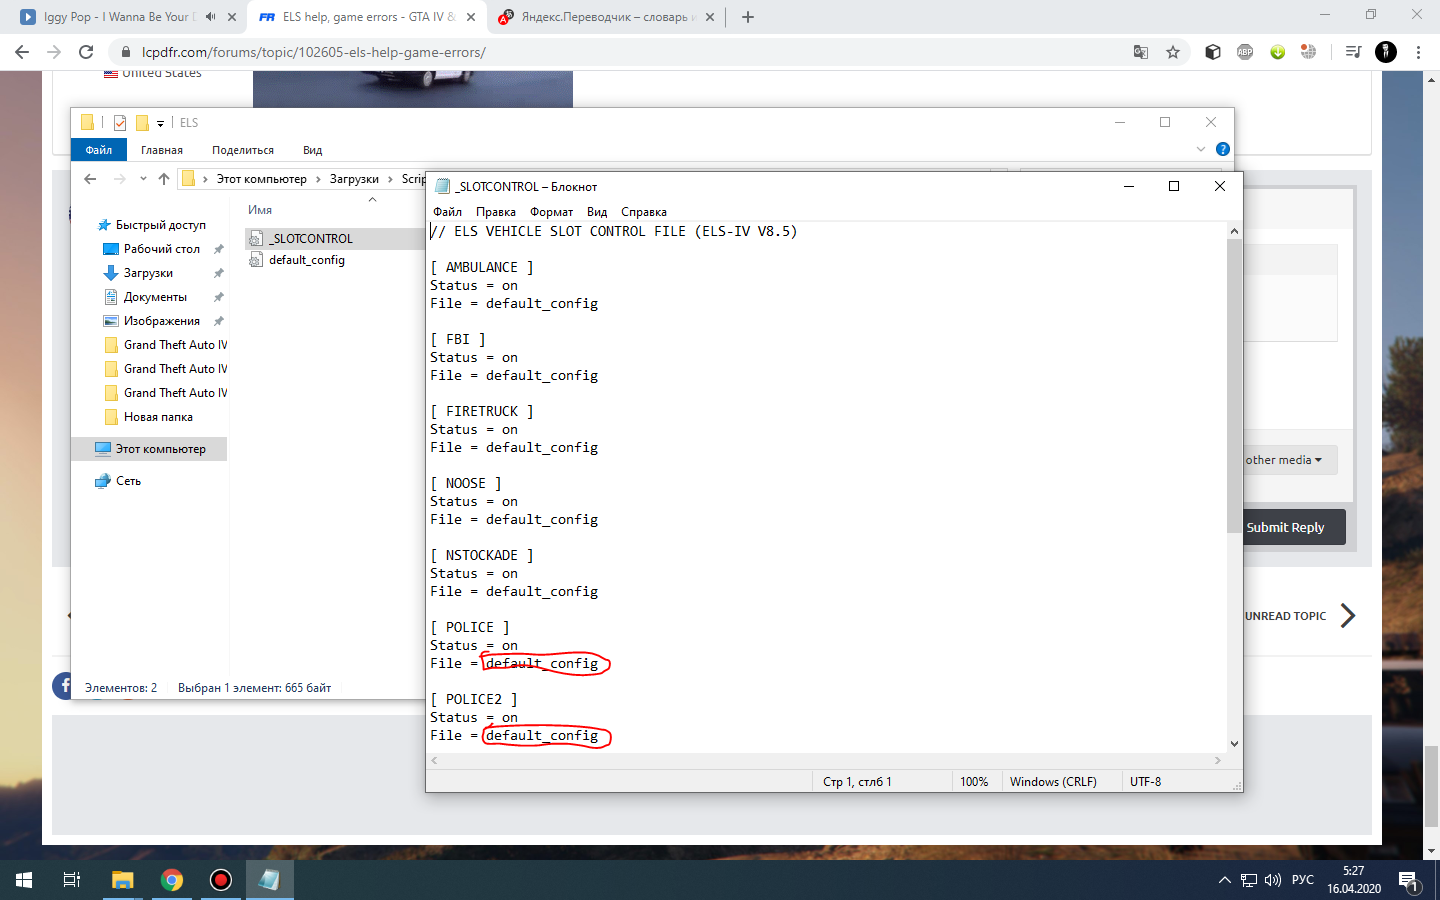Open the red record app on taskbar
Viewport: 1440px width, 900px height.
pos(221,880)
